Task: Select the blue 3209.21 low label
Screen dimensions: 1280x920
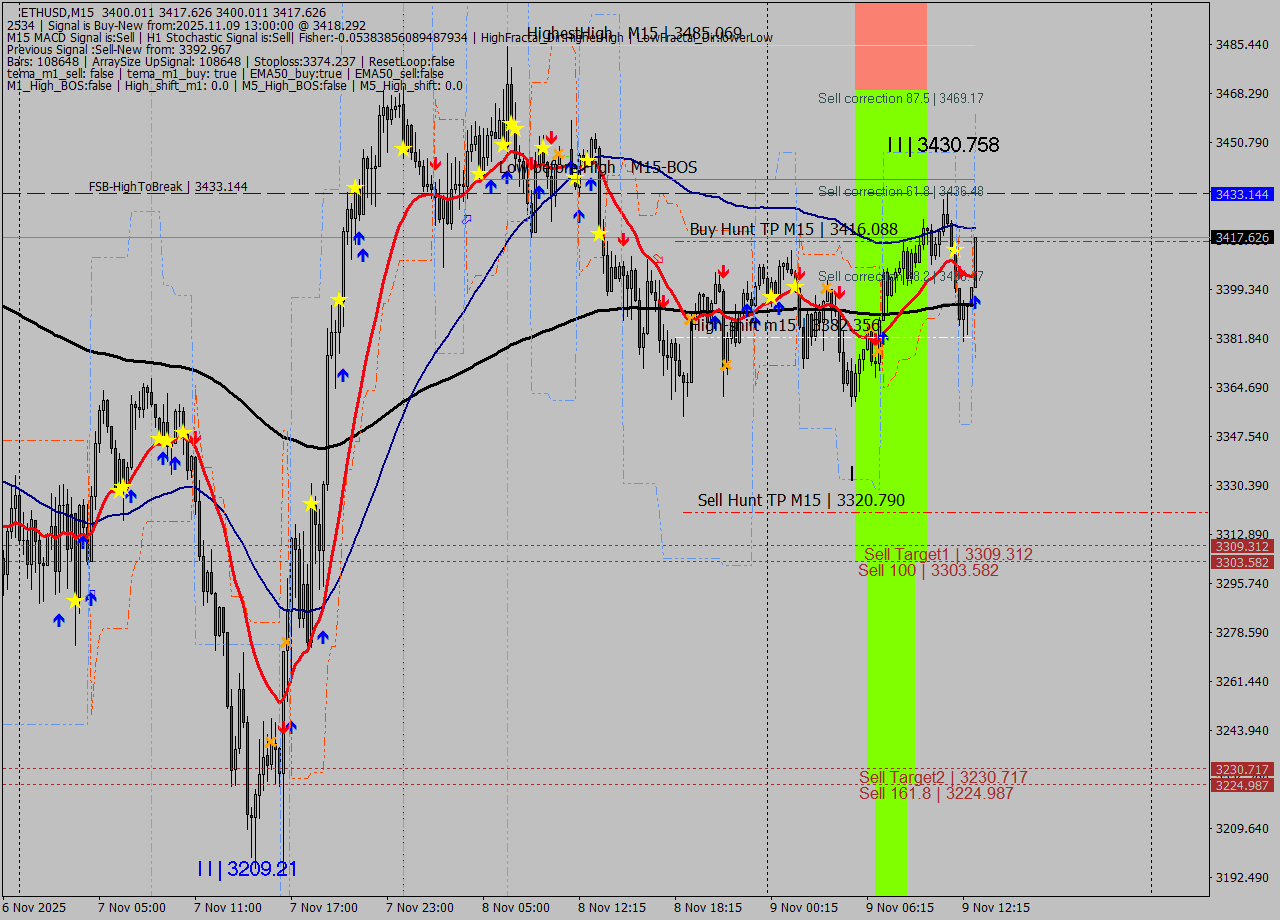Action: [247, 869]
